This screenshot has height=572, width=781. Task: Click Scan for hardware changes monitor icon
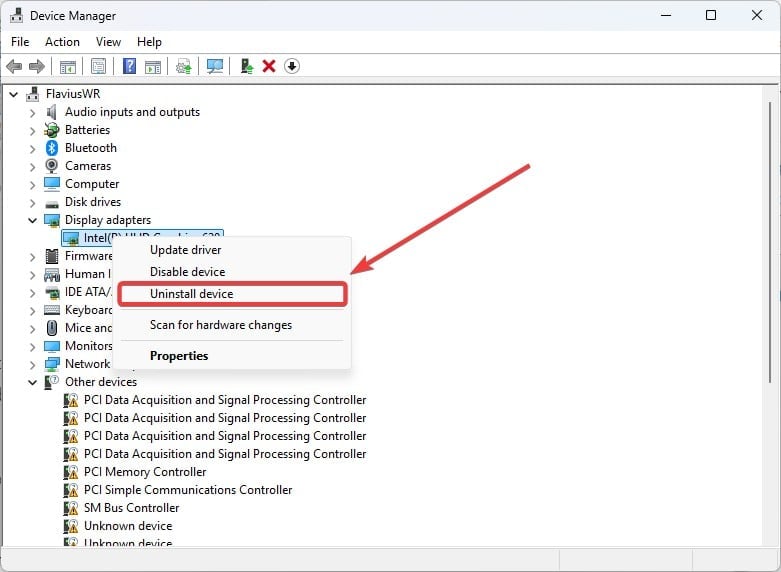[215, 66]
